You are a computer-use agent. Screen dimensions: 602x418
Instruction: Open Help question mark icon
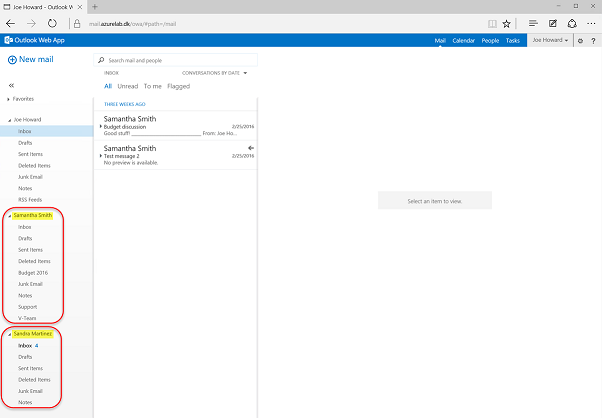coord(593,40)
